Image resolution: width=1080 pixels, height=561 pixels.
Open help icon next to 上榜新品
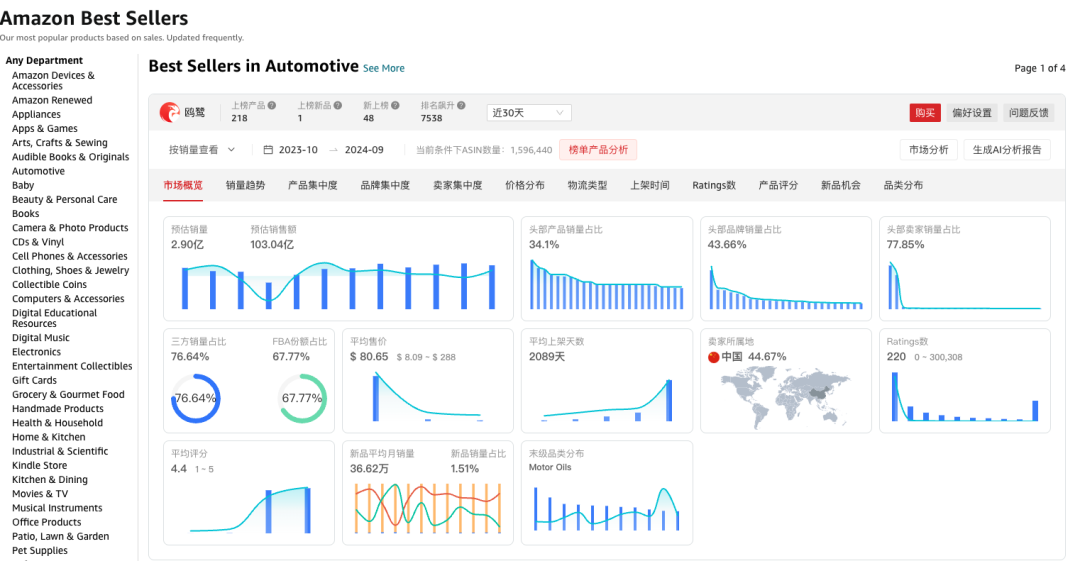tap(338, 105)
